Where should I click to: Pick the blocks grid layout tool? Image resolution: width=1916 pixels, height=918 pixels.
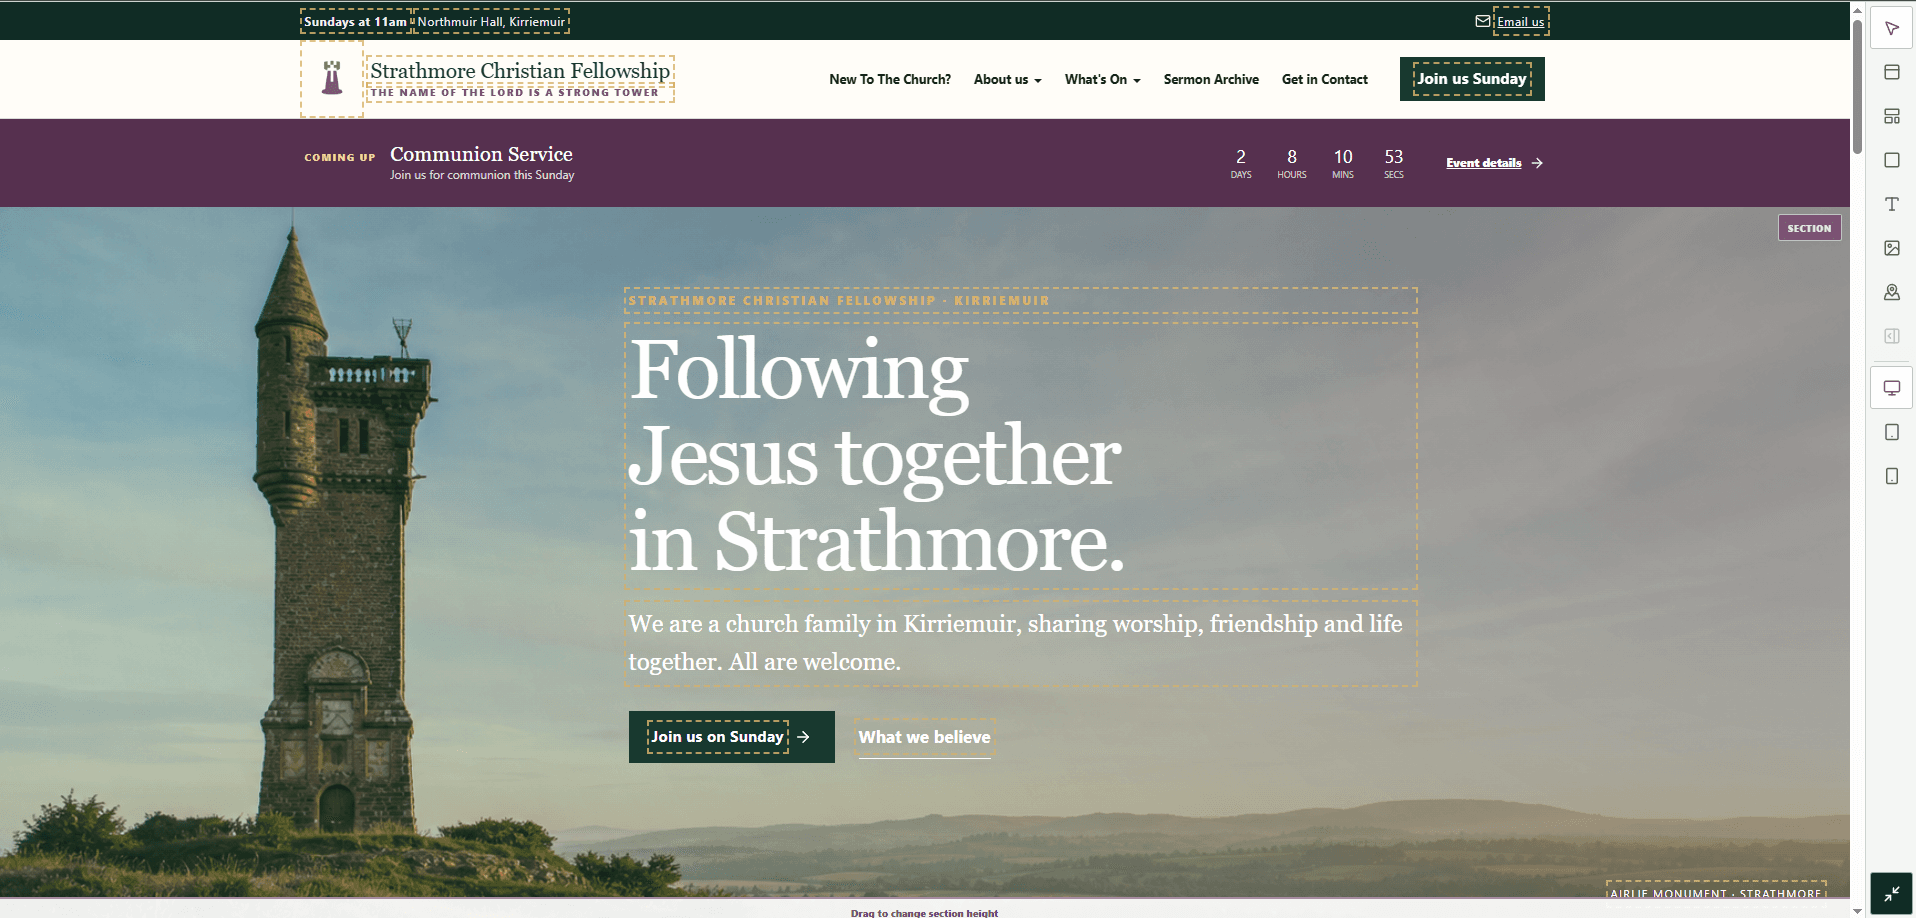pyautogui.click(x=1891, y=116)
